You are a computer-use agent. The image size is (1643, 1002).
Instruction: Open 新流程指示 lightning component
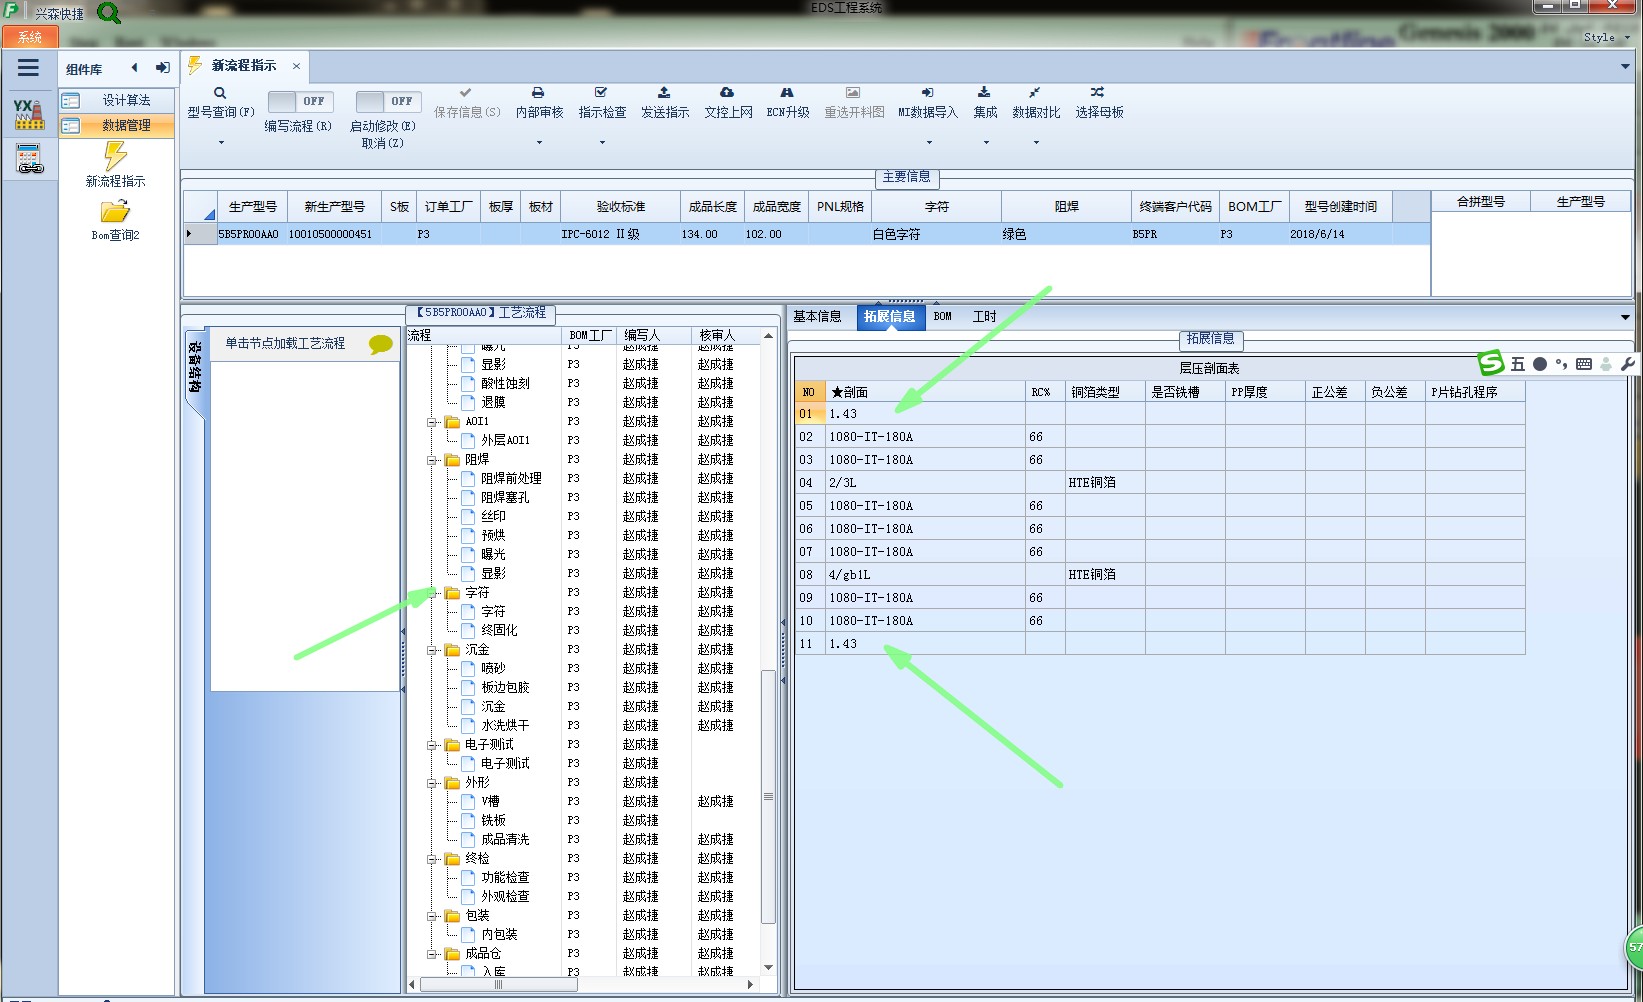pos(115,165)
